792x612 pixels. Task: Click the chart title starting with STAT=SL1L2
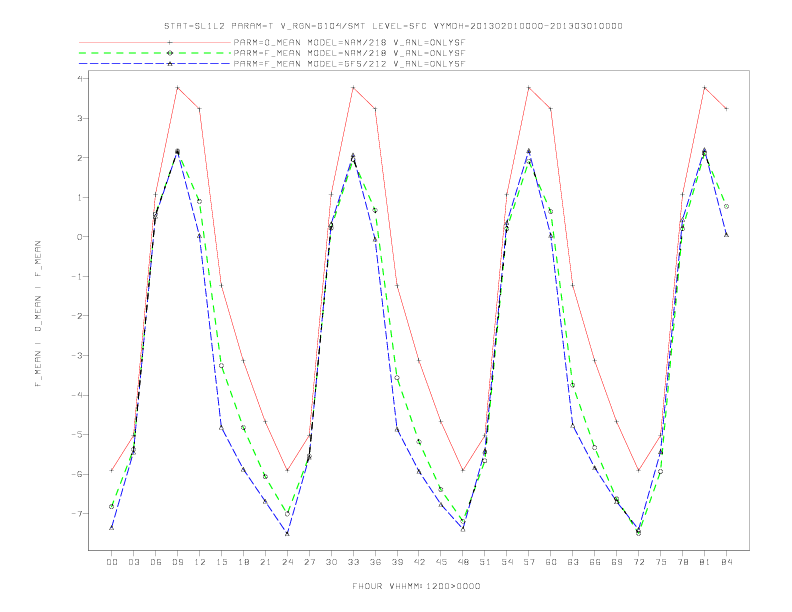[393, 26]
